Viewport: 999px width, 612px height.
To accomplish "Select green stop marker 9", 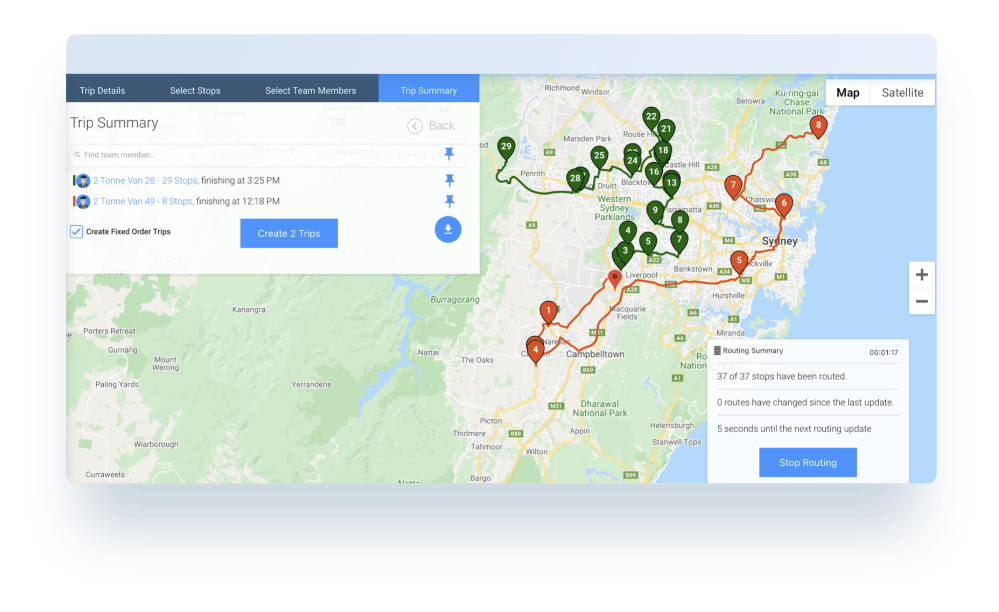I will (x=655, y=211).
